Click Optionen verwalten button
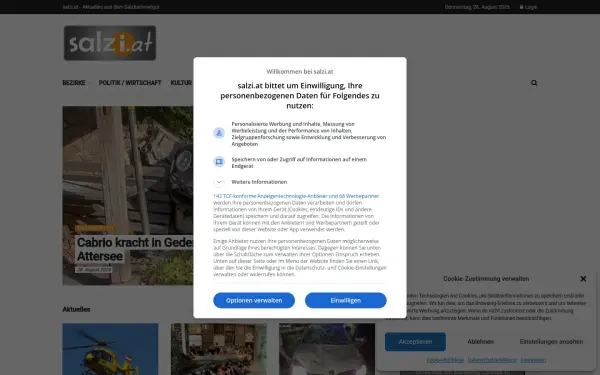The width and height of the screenshot is (600, 375). point(254,300)
